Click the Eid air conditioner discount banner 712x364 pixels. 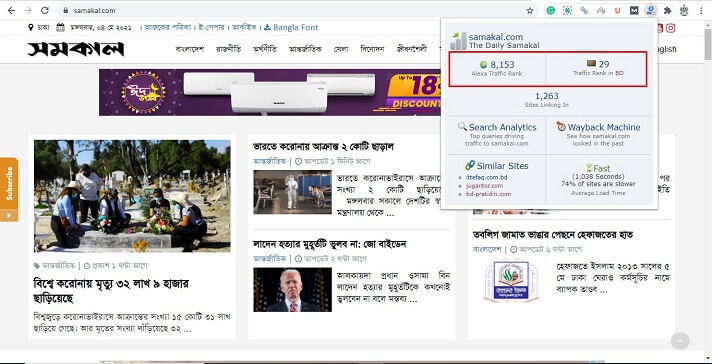pos(270,92)
